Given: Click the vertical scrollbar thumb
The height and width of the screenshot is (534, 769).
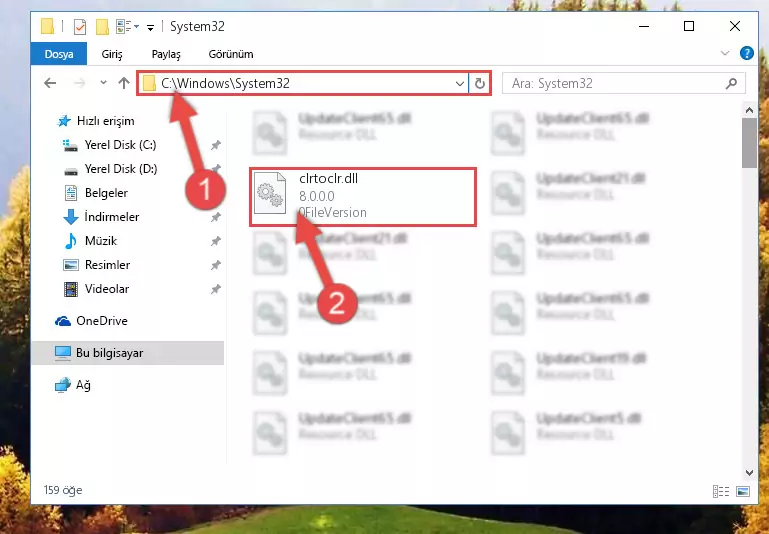Looking at the screenshot, I should tap(749, 143).
